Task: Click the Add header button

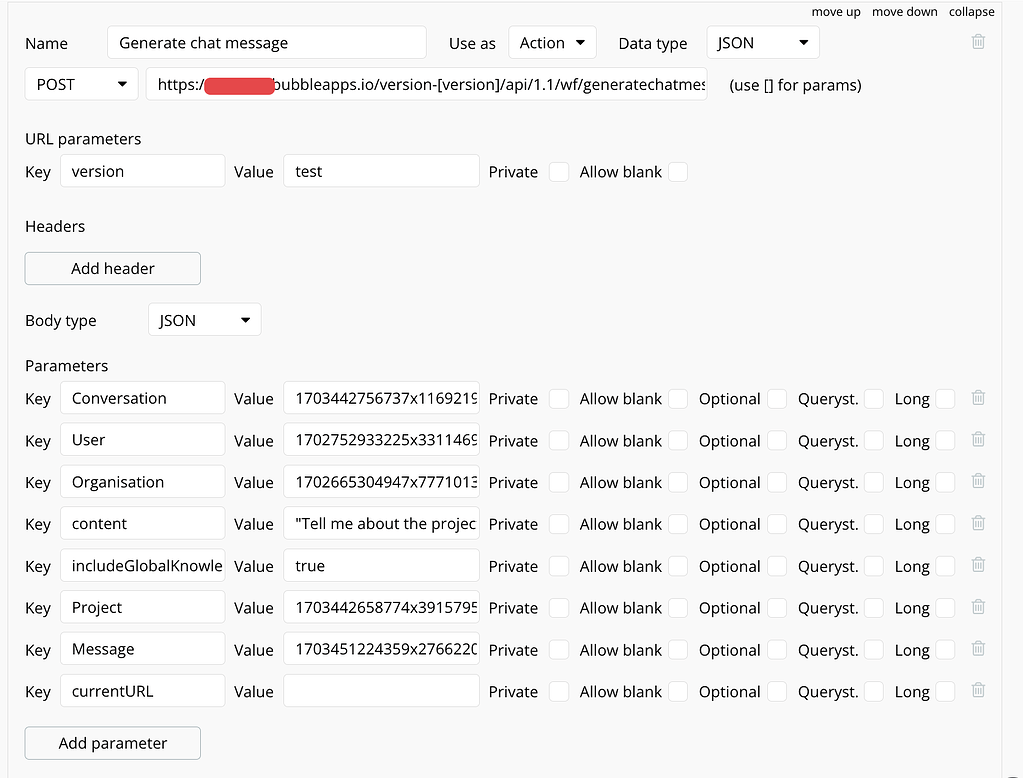Action: (x=112, y=268)
